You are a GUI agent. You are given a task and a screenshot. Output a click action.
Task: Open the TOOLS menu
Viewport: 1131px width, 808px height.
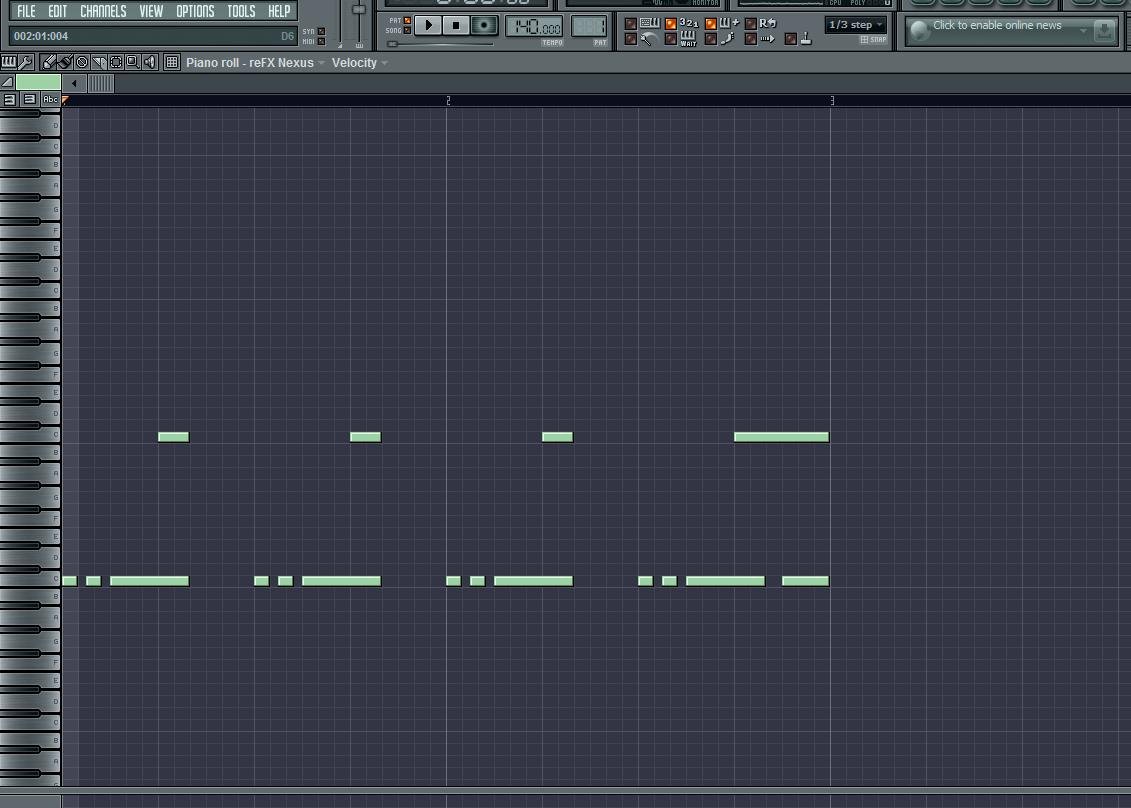coord(242,11)
